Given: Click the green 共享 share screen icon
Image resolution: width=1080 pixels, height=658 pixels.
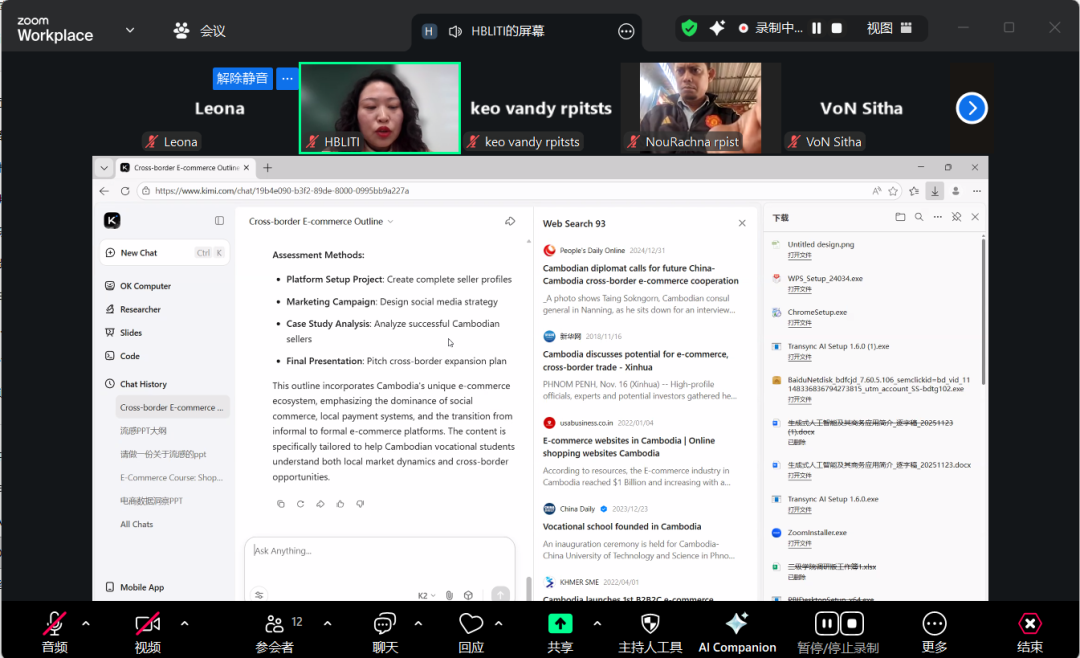Looking at the screenshot, I should pos(560,624).
